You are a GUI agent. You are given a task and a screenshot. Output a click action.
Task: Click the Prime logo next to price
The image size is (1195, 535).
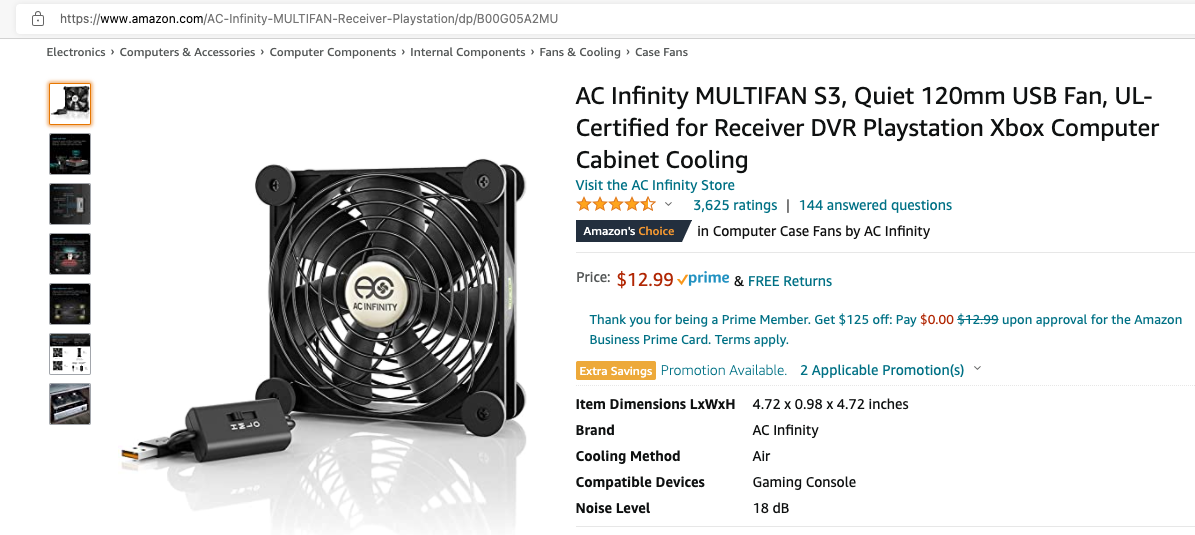[x=703, y=280]
